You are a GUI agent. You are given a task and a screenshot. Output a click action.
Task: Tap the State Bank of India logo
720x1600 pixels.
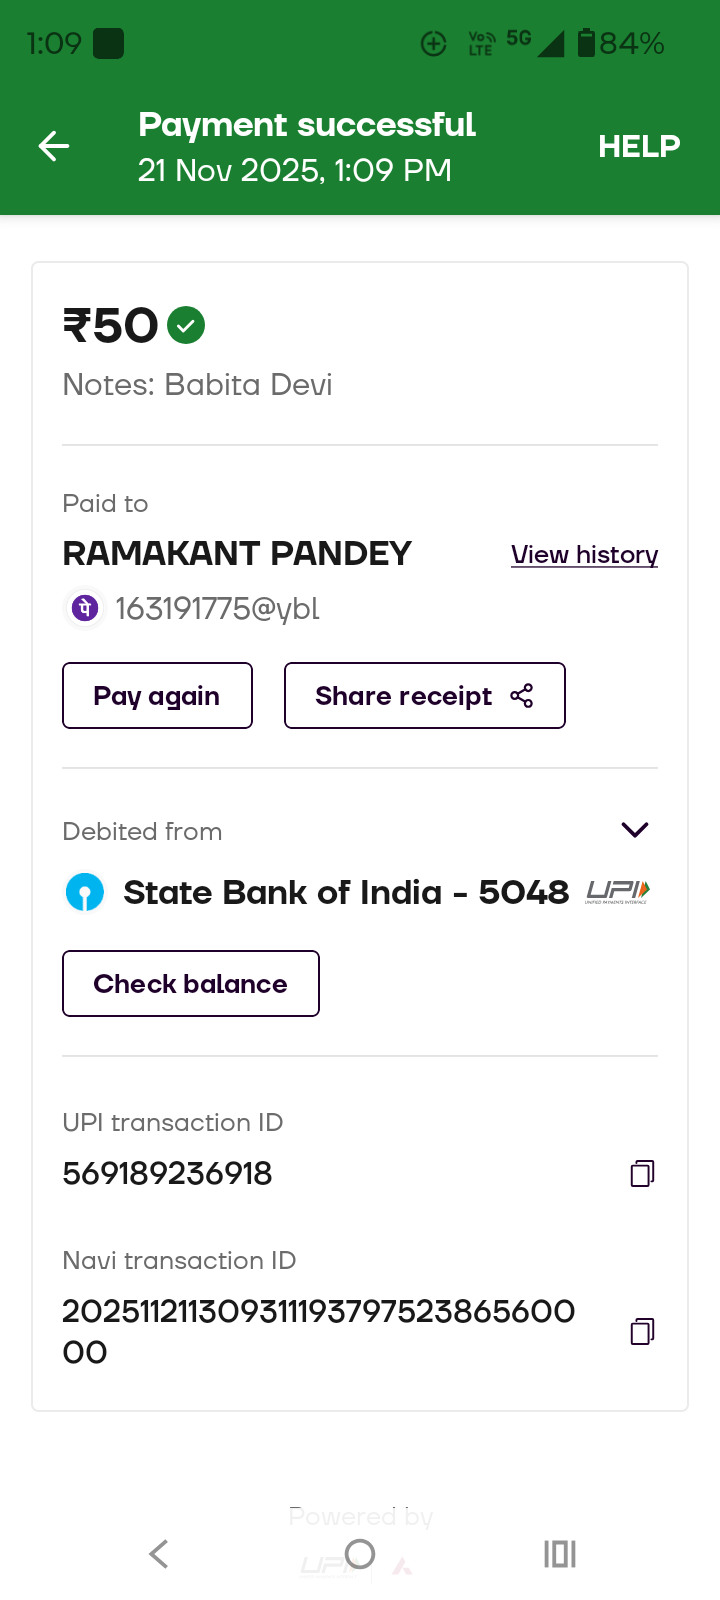[x=85, y=892]
